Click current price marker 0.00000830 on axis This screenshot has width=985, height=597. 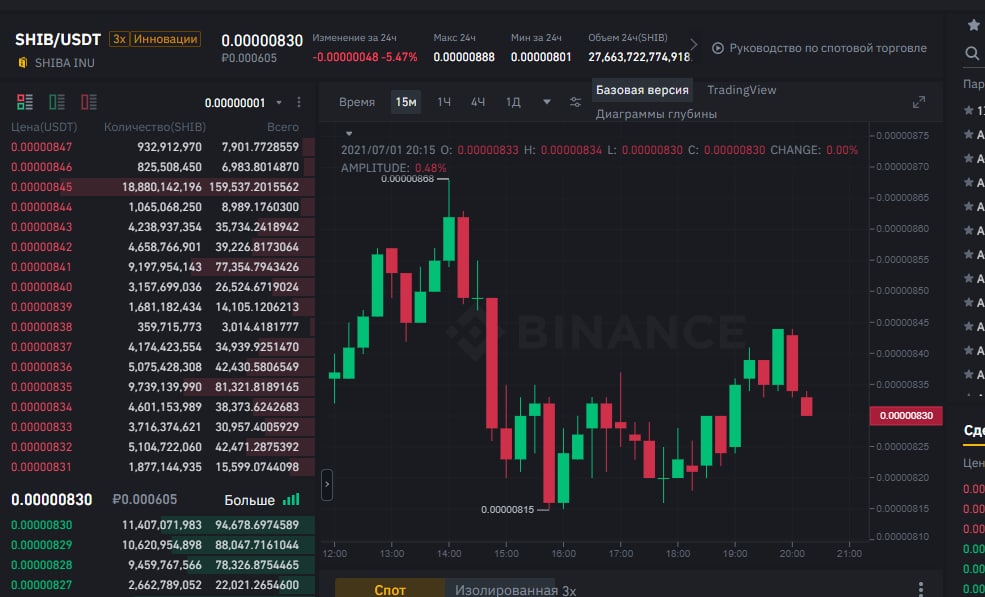[906, 415]
